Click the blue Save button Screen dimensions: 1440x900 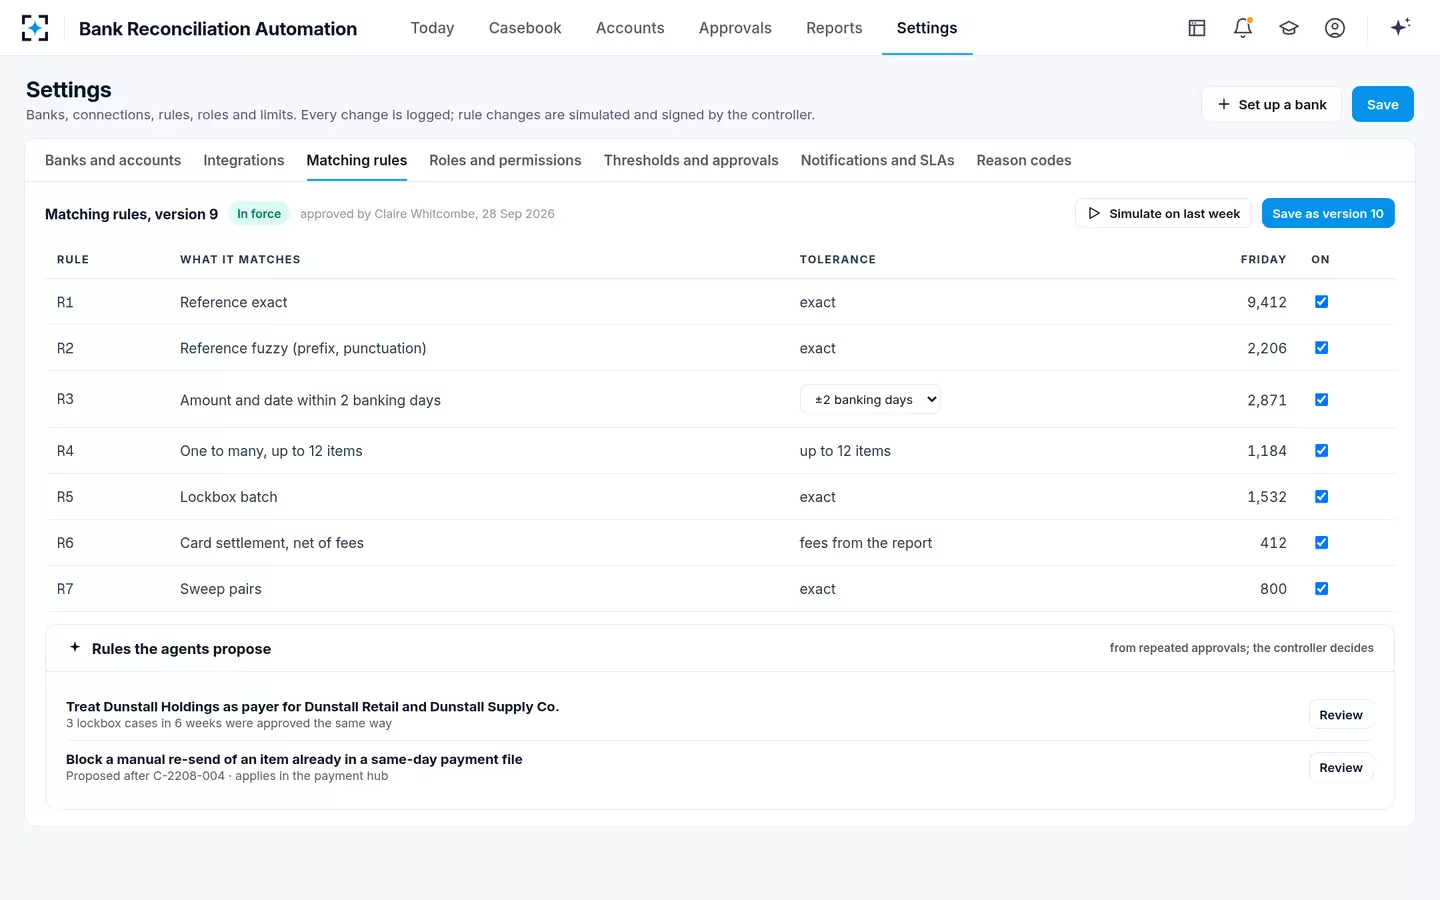[x=1383, y=104]
